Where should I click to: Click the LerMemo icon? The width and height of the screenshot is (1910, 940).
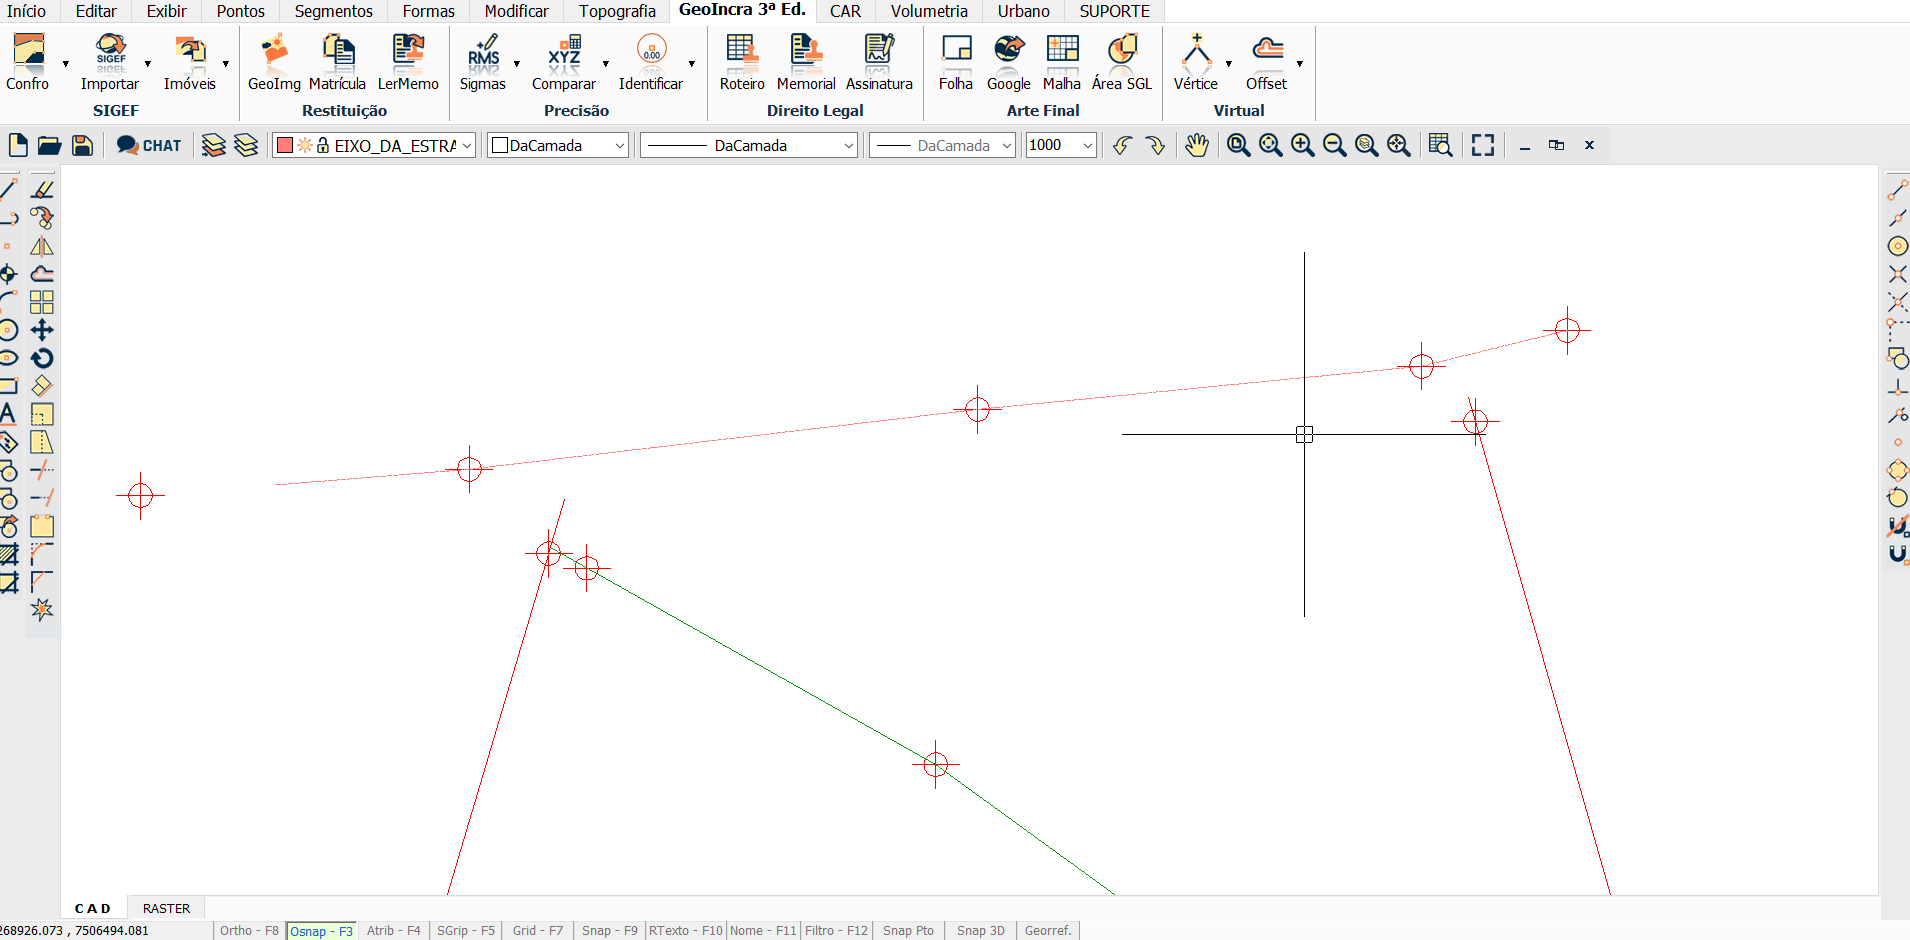(407, 62)
